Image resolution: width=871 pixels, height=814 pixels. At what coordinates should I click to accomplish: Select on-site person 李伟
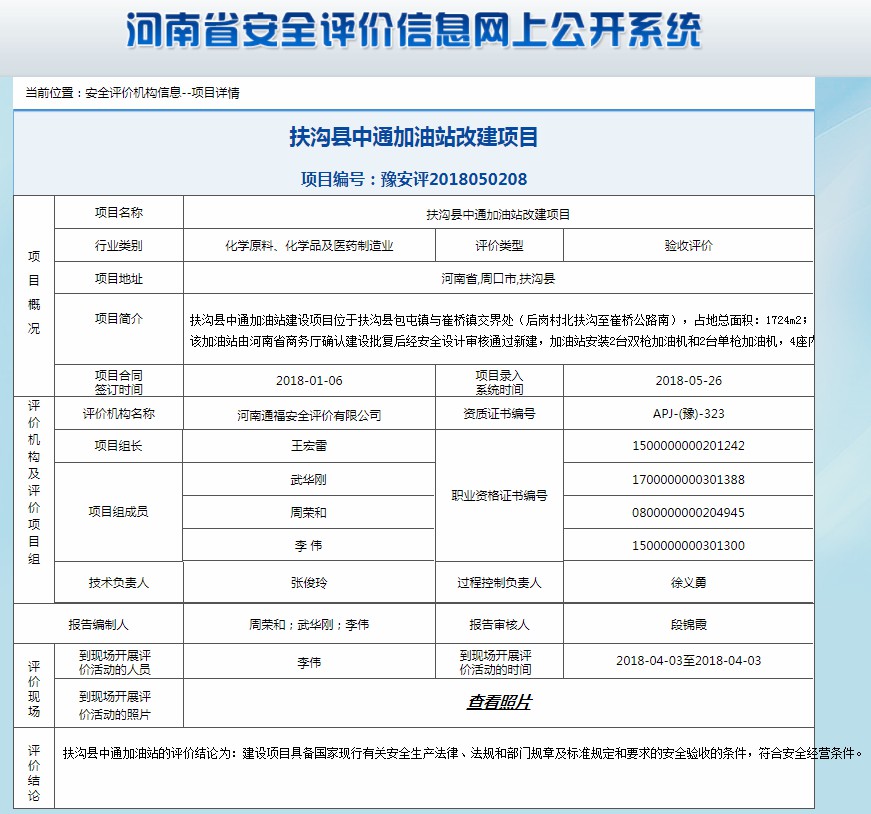309,662
